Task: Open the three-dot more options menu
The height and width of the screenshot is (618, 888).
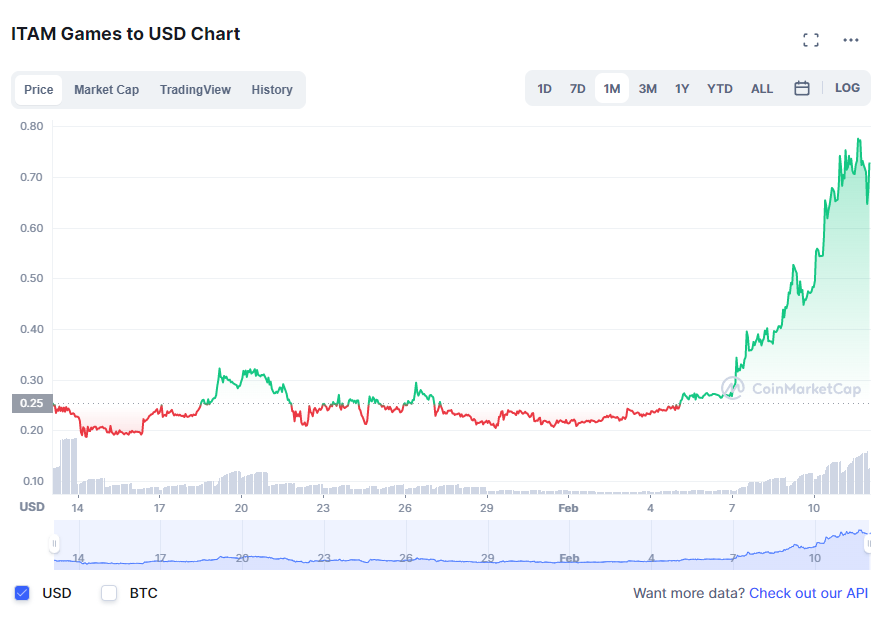Action: (851, 40)
